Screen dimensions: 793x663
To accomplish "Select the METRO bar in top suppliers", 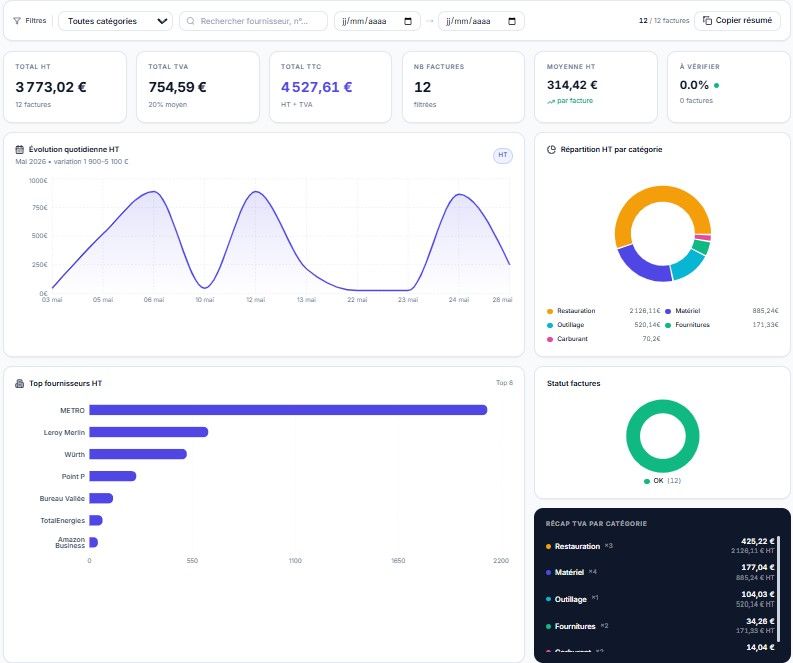I will tap(288, 410).
